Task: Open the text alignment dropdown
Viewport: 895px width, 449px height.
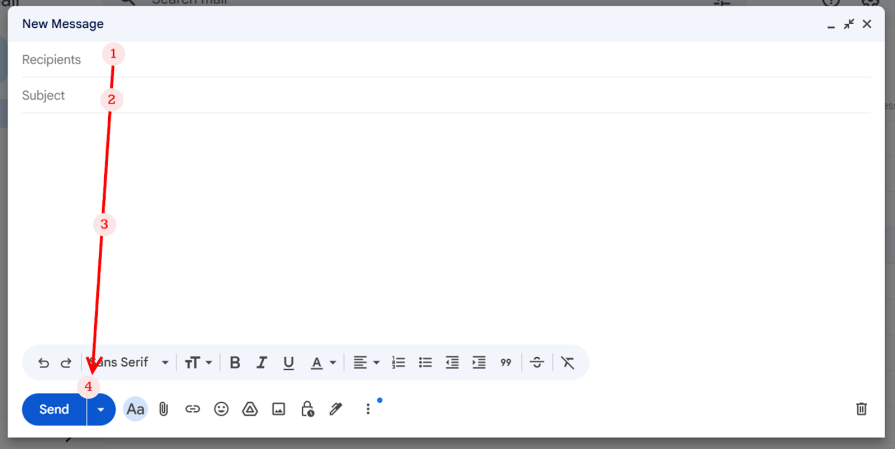Action: click(x=366, y=362)
